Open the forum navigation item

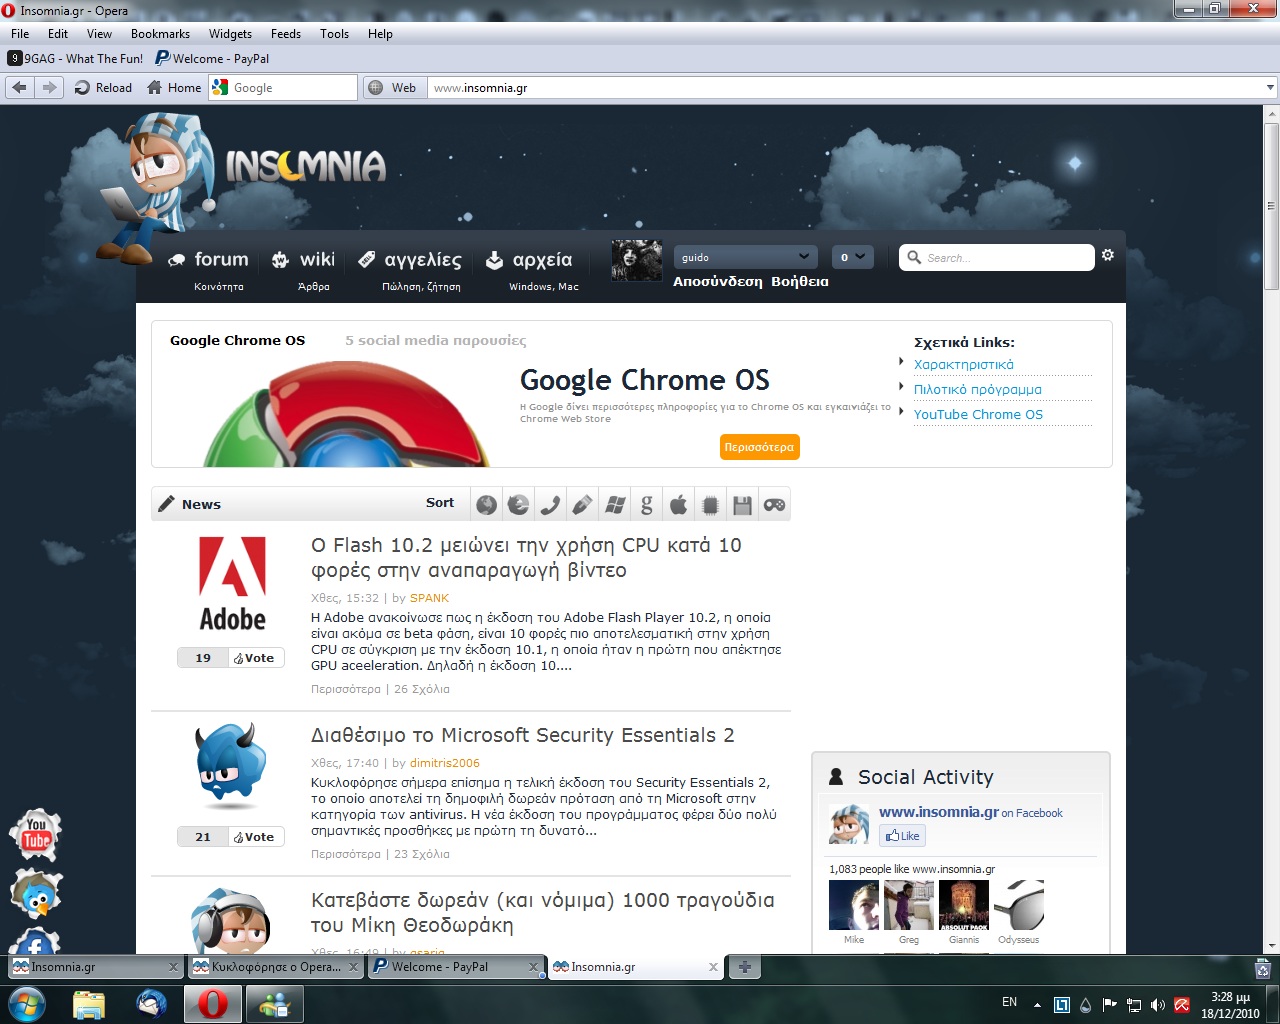pos(209,268)
